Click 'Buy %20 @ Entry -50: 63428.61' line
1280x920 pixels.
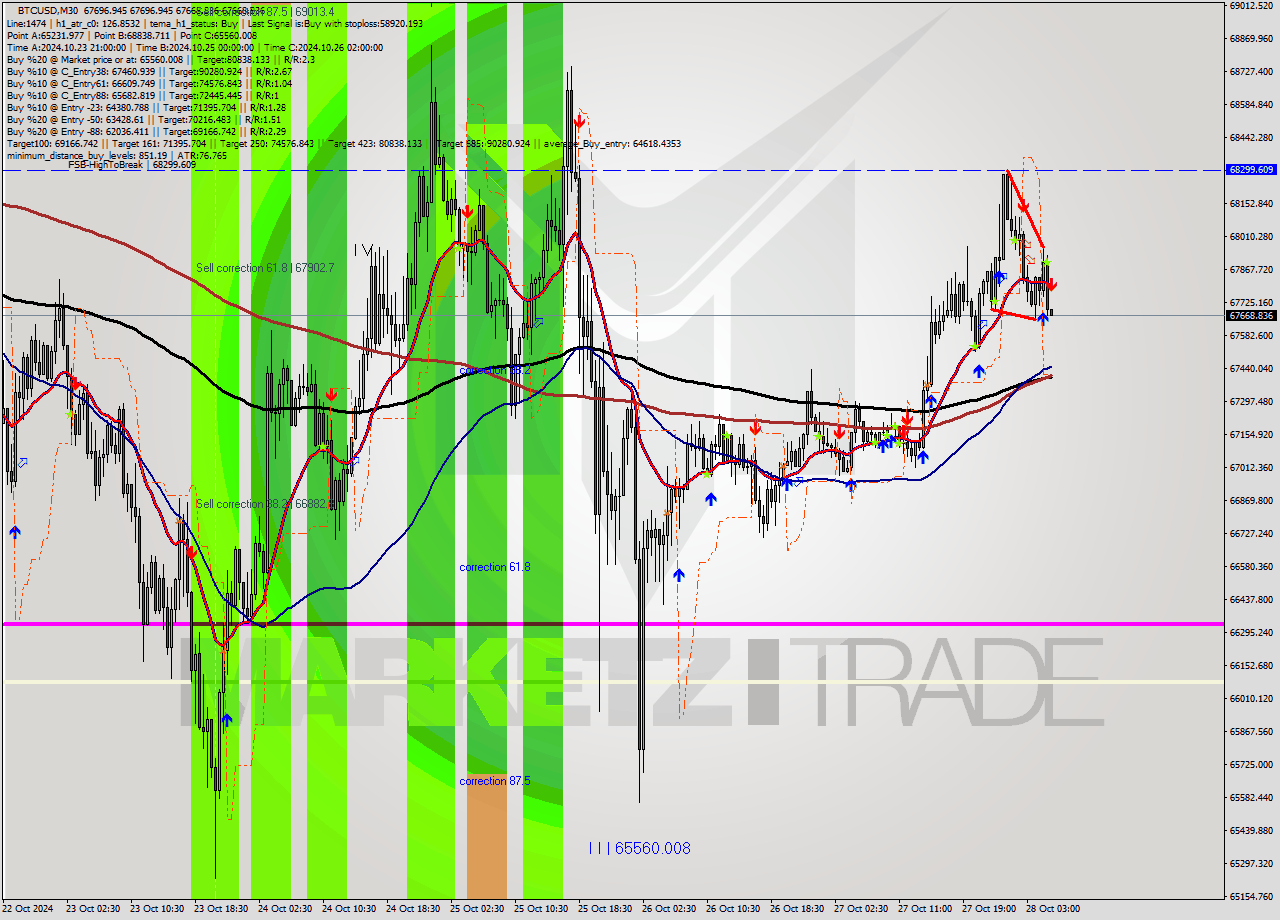click(x=75, y=119)
